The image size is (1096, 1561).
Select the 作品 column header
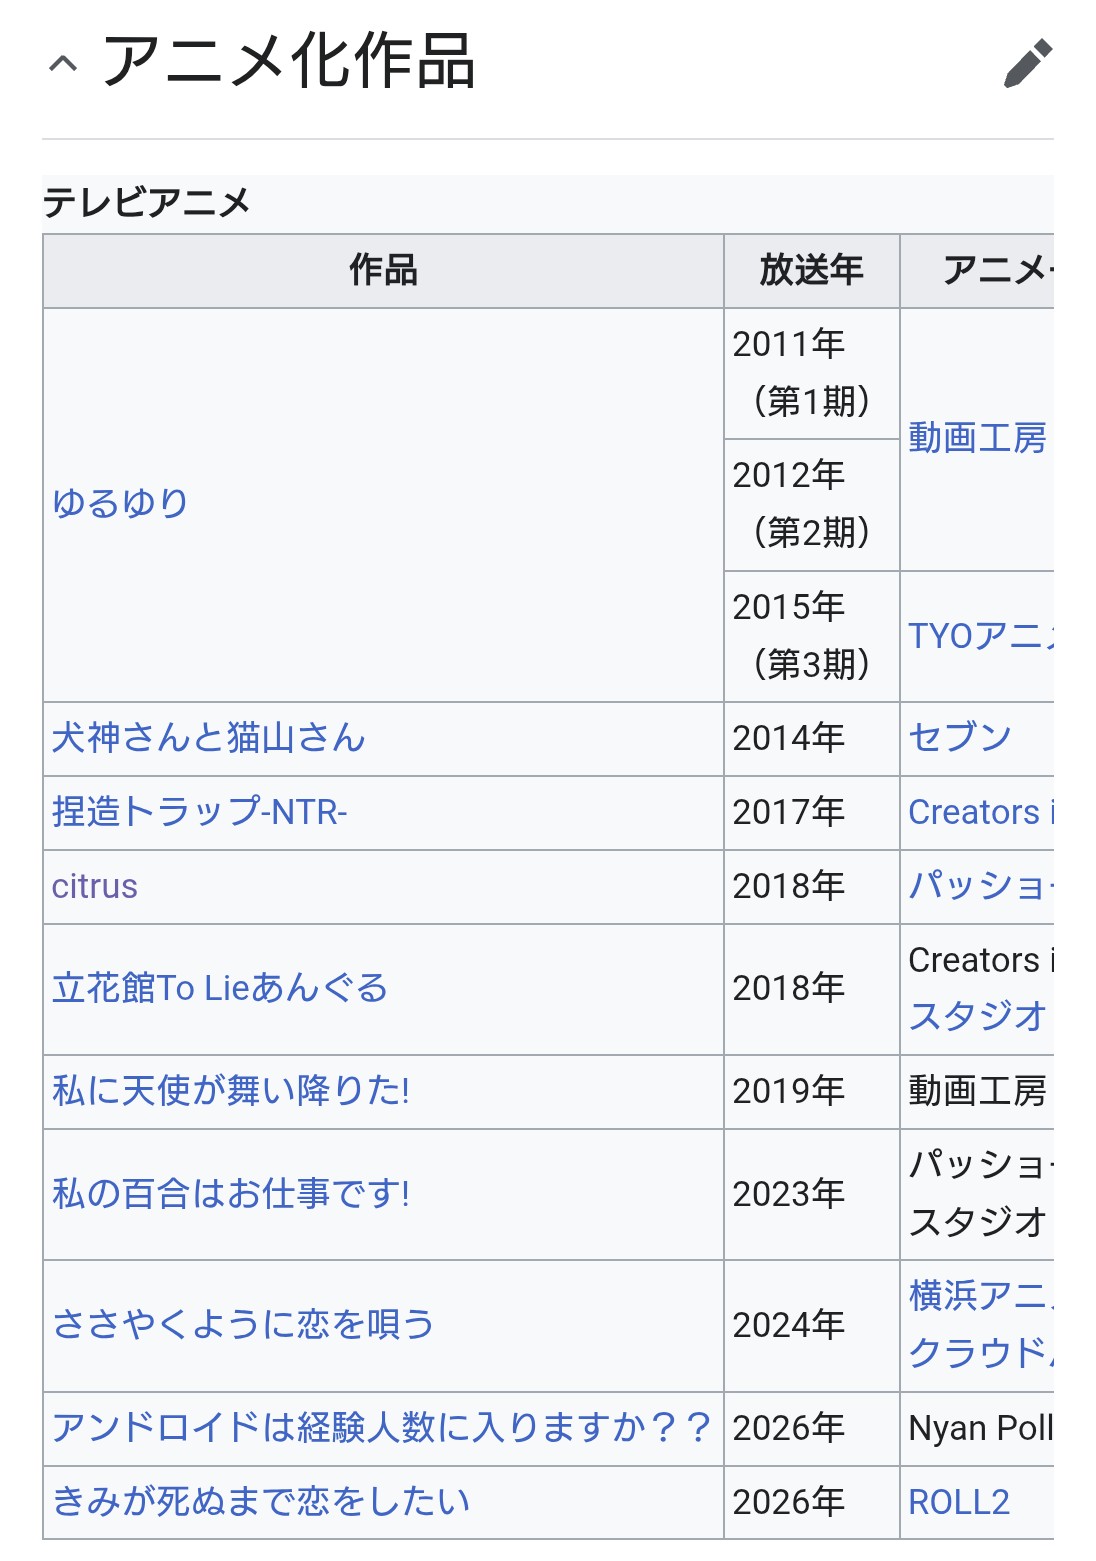[x=383, y=271]
